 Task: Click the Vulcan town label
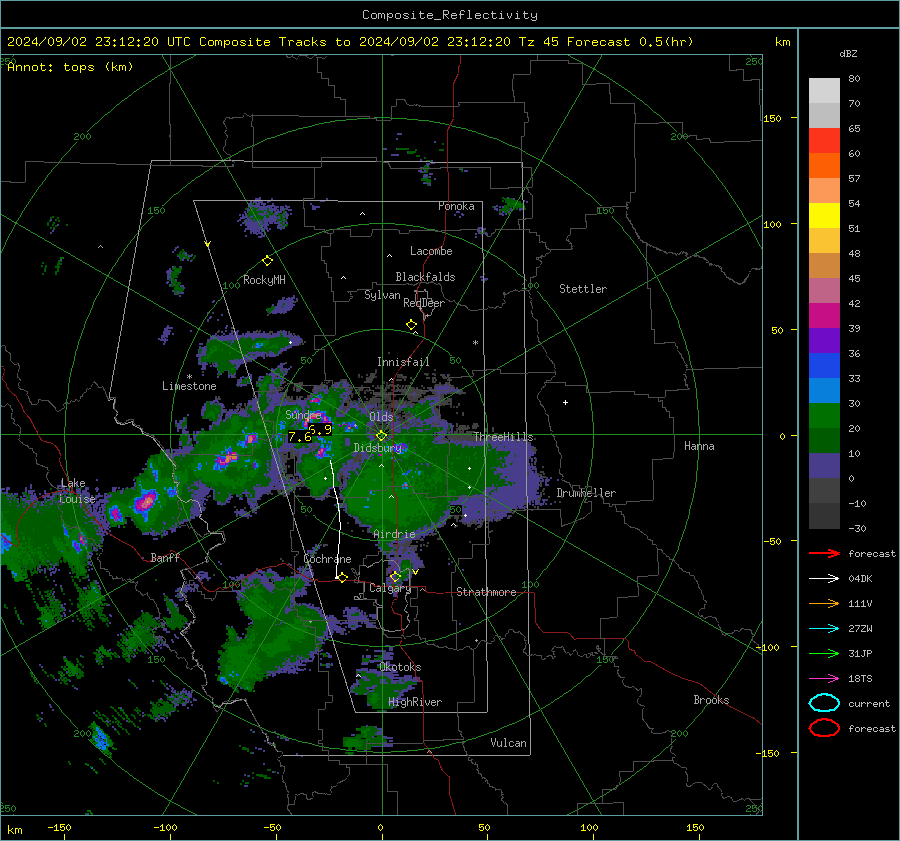[509, 743]
